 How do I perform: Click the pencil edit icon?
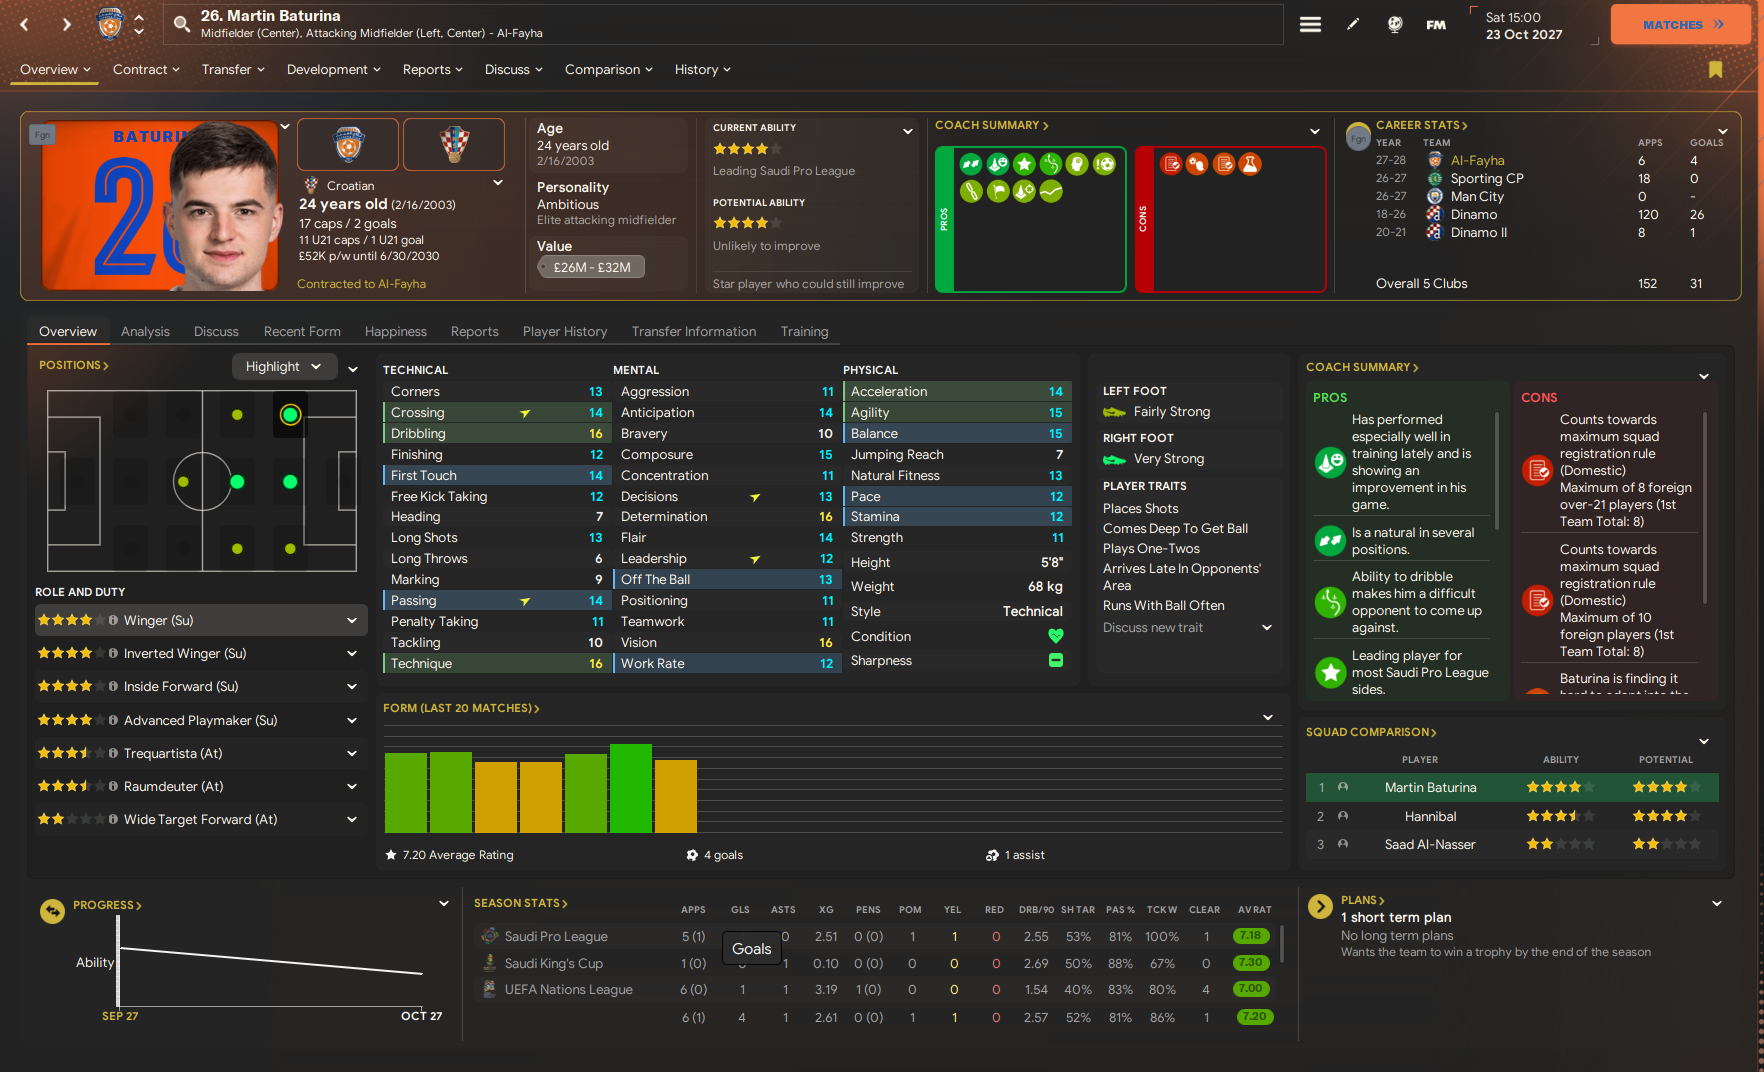[1353, 25]
